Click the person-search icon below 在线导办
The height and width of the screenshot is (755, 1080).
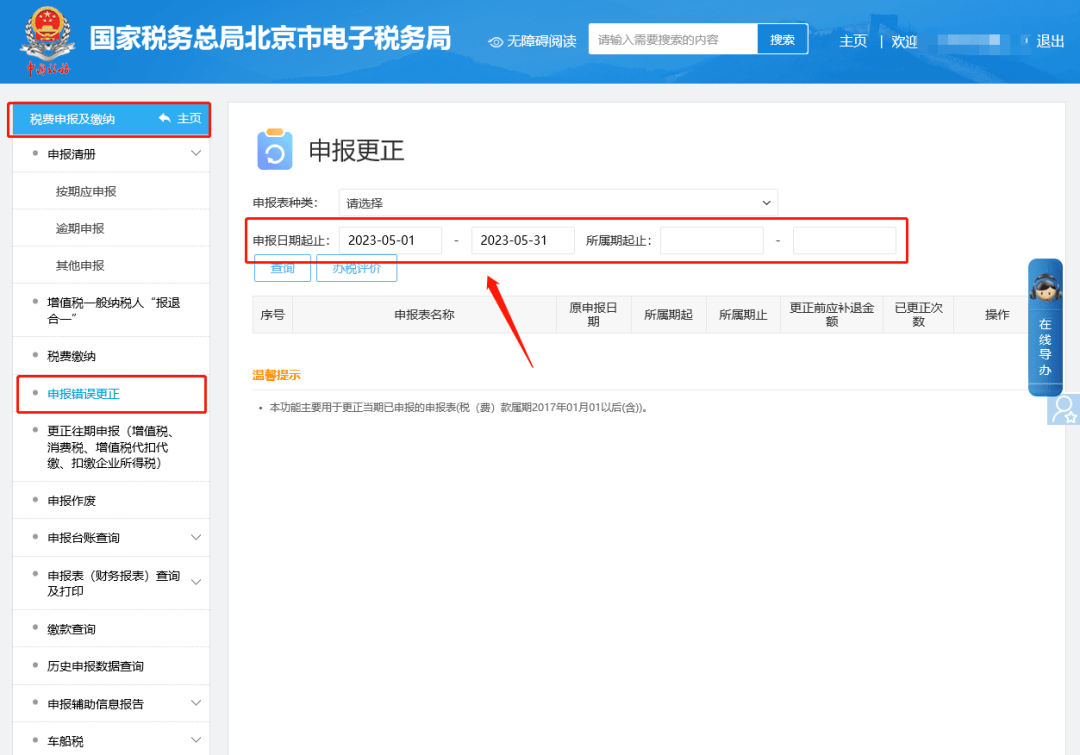click(1062, 410)
